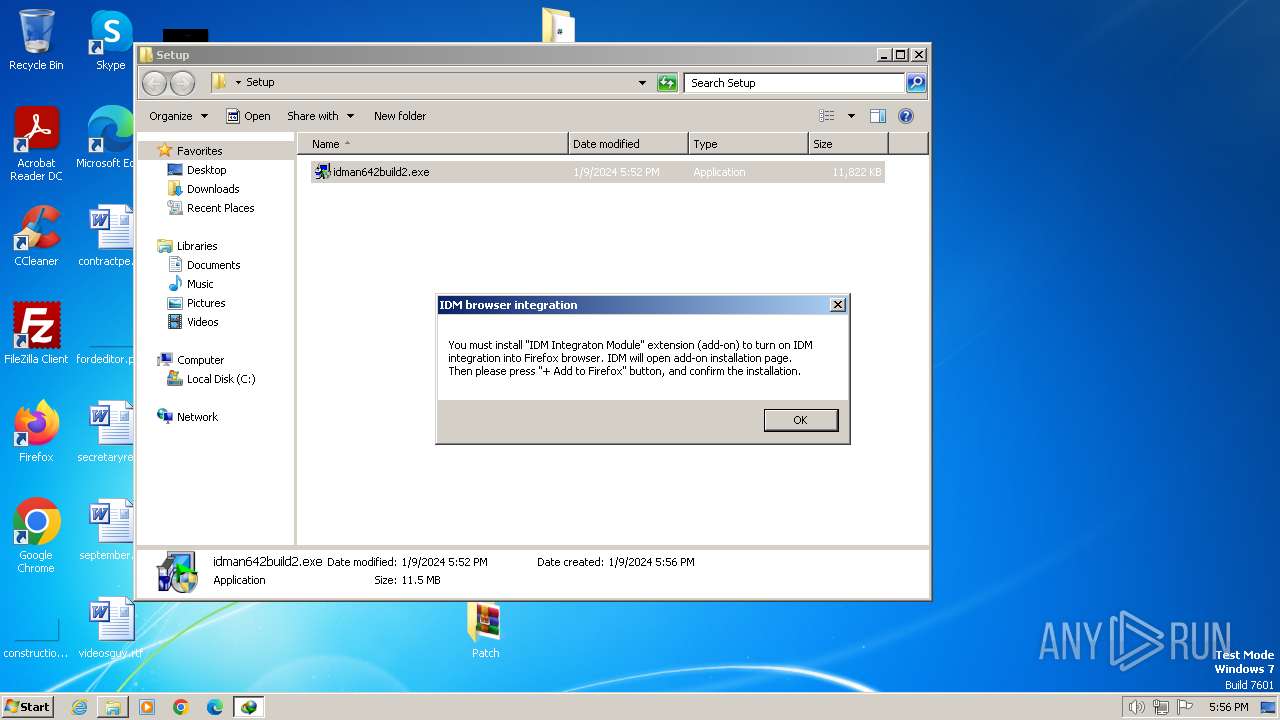Screen dimensions: 1280x720
Task: Open the media player taskbar icon
Action: click(147, 707)
